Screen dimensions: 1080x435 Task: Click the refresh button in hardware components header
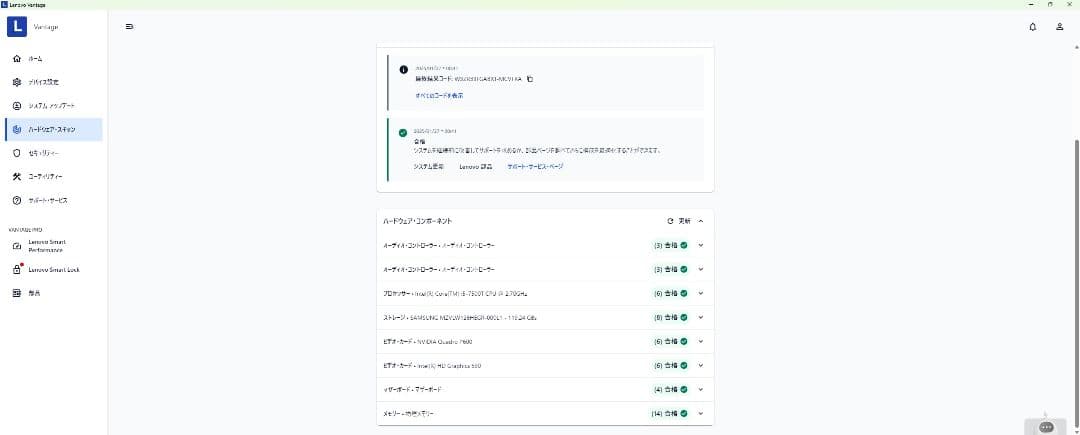[x=679, y=220]
